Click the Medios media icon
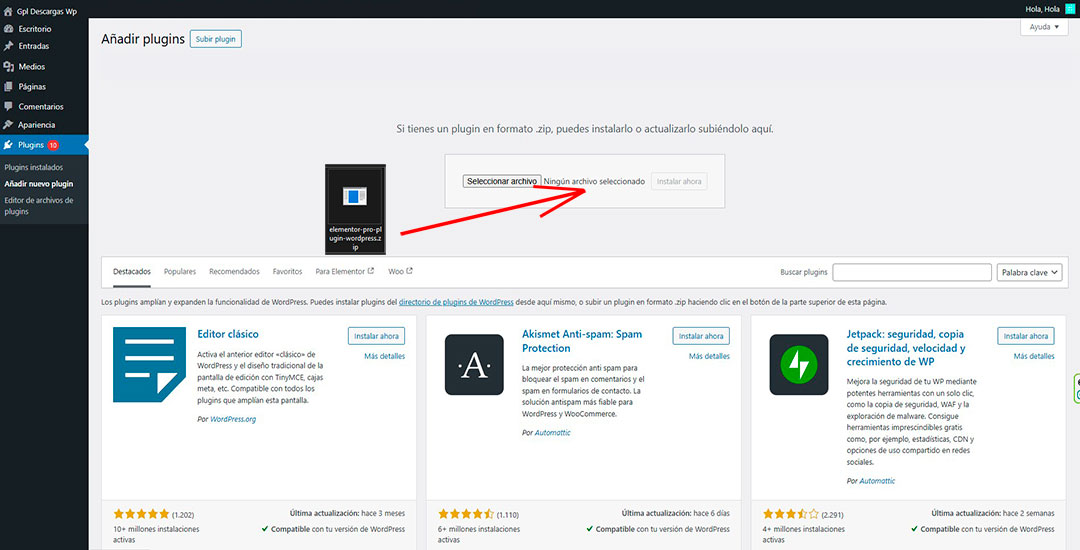Viewport: 1080px width, 550px height. tap(8, 67)
